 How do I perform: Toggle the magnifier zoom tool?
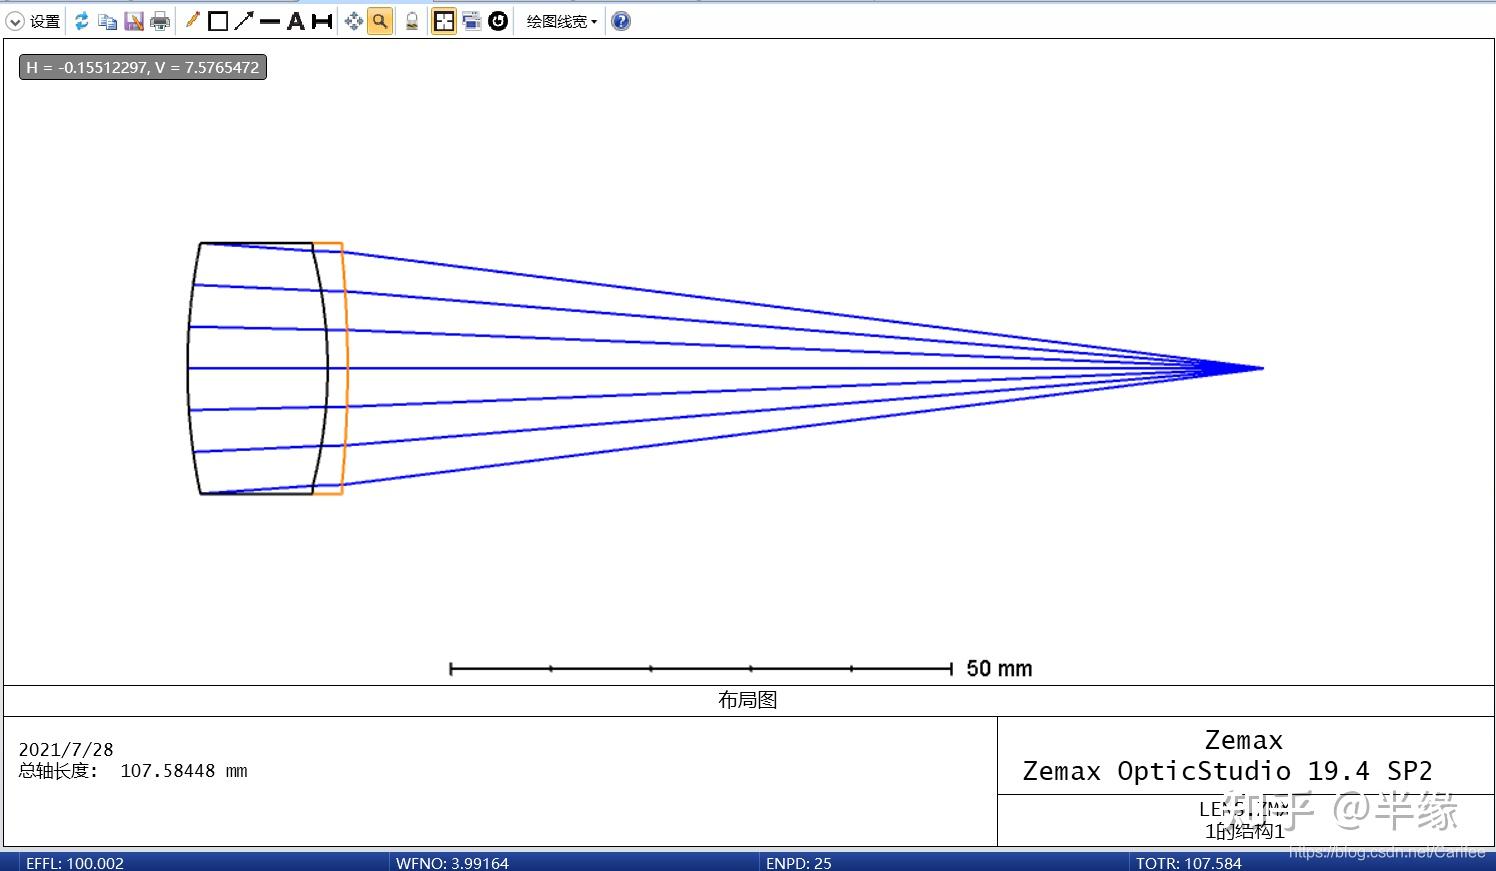380,21
